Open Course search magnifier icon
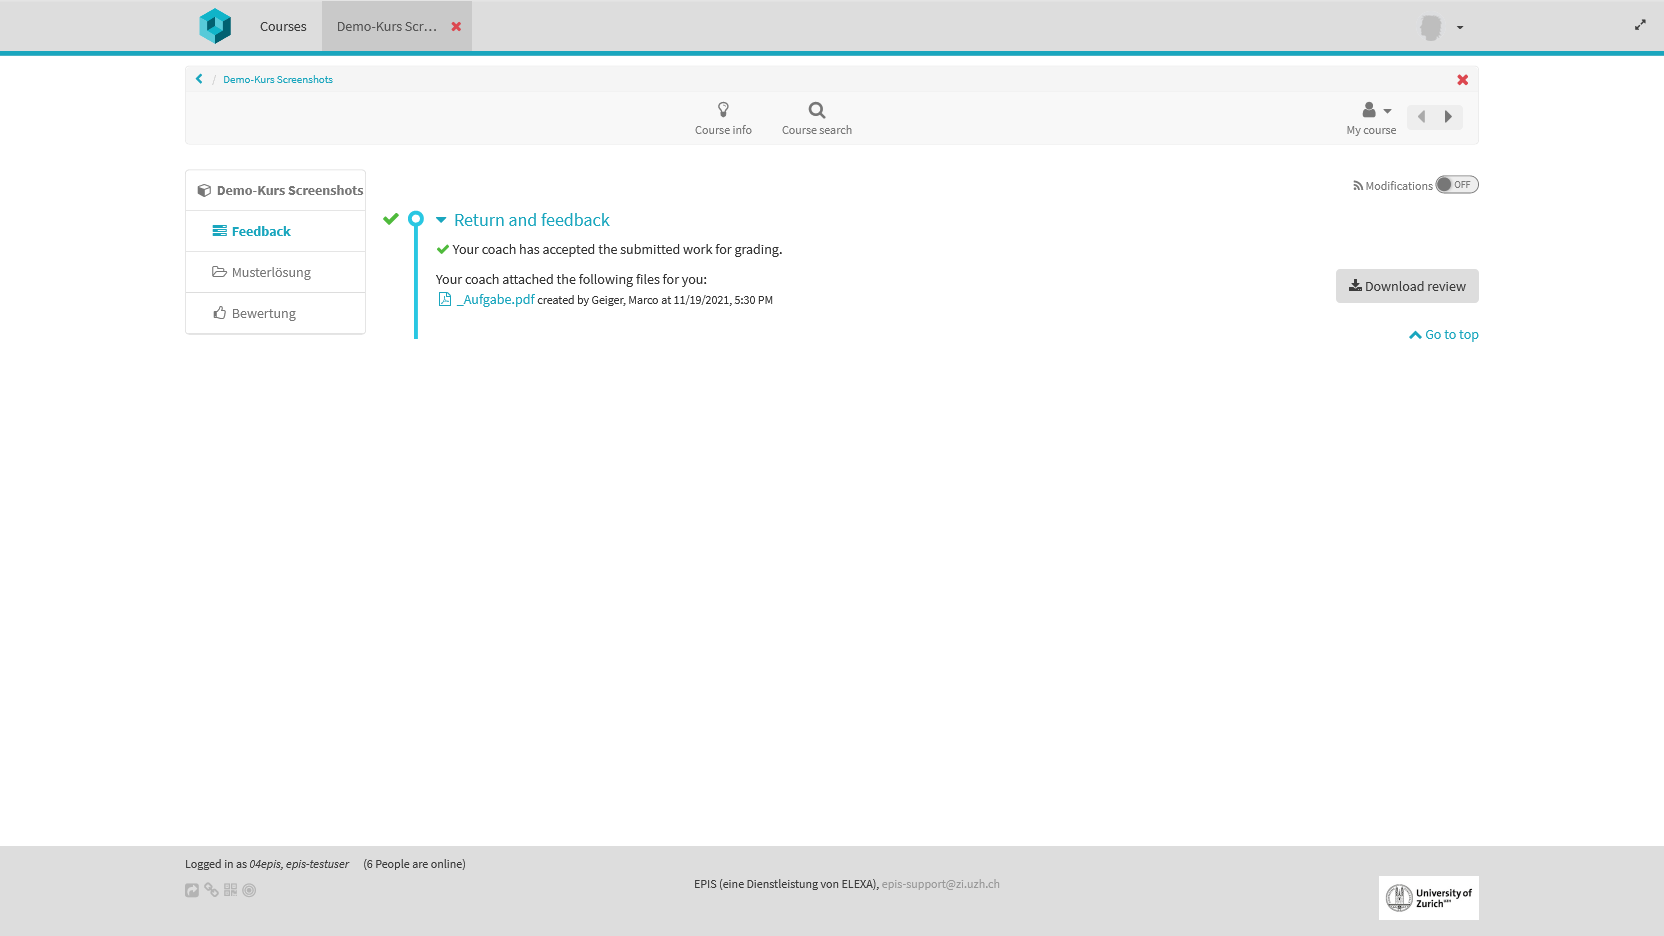 point(817,110)
